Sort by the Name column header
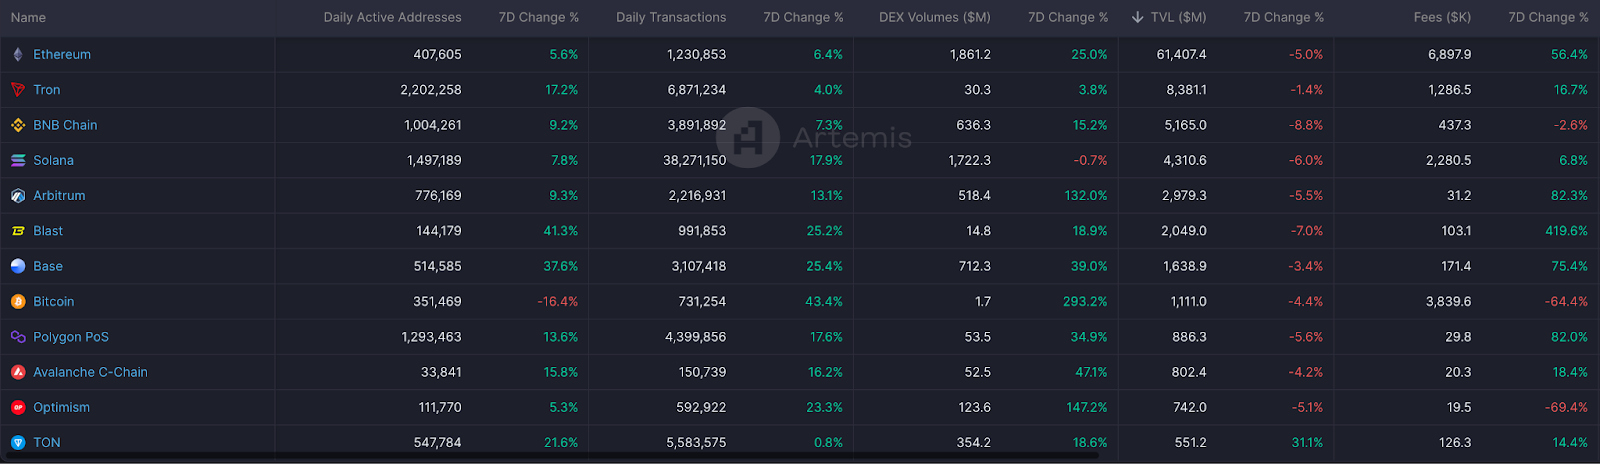1600x464 pixels. 28,17
